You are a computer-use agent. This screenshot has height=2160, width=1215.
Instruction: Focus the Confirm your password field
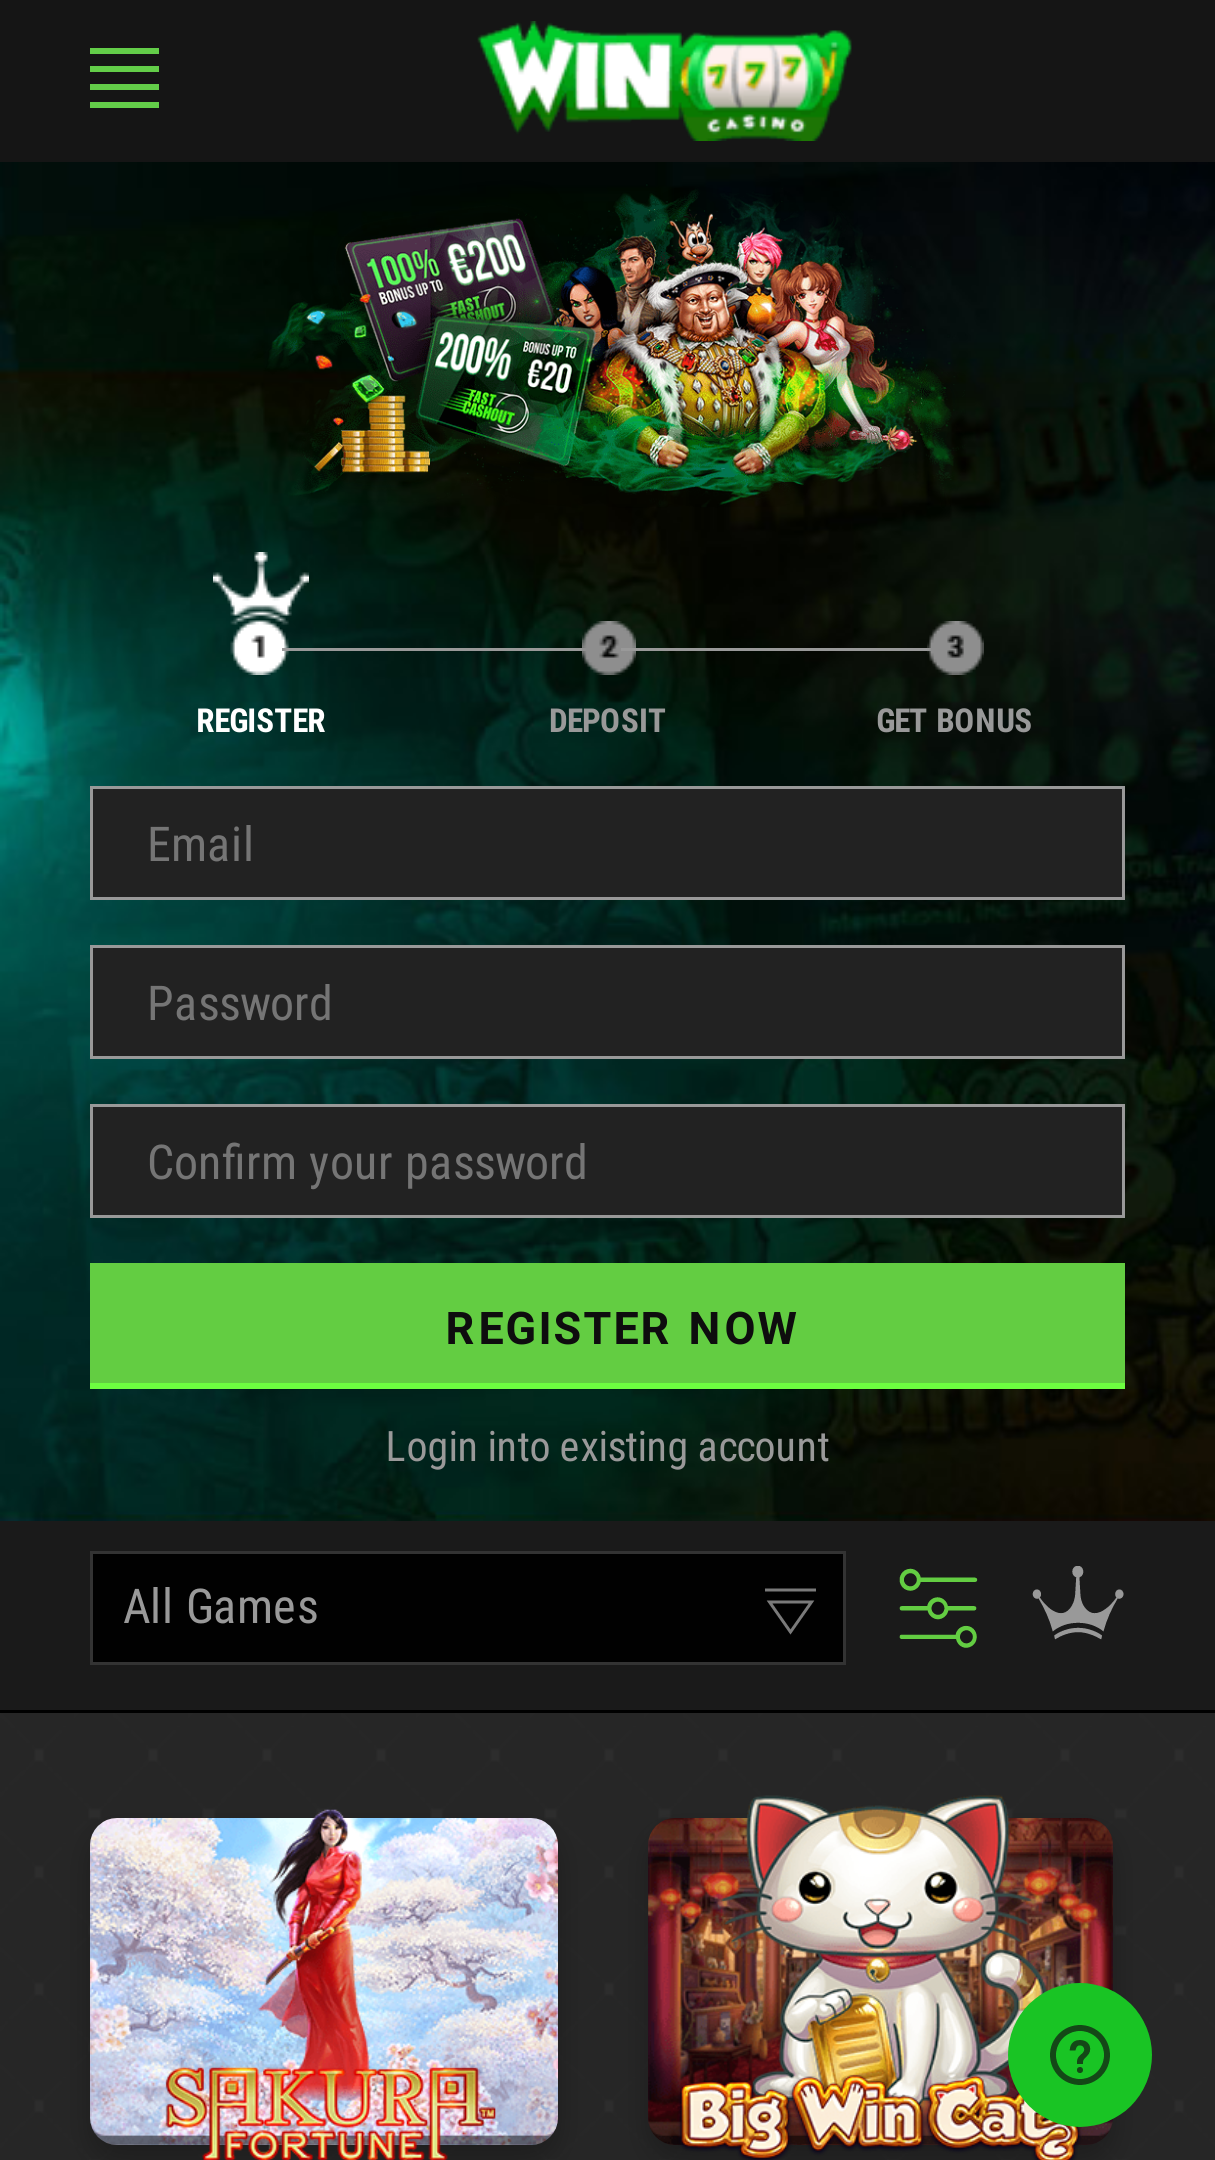(x=607, y=1161)
